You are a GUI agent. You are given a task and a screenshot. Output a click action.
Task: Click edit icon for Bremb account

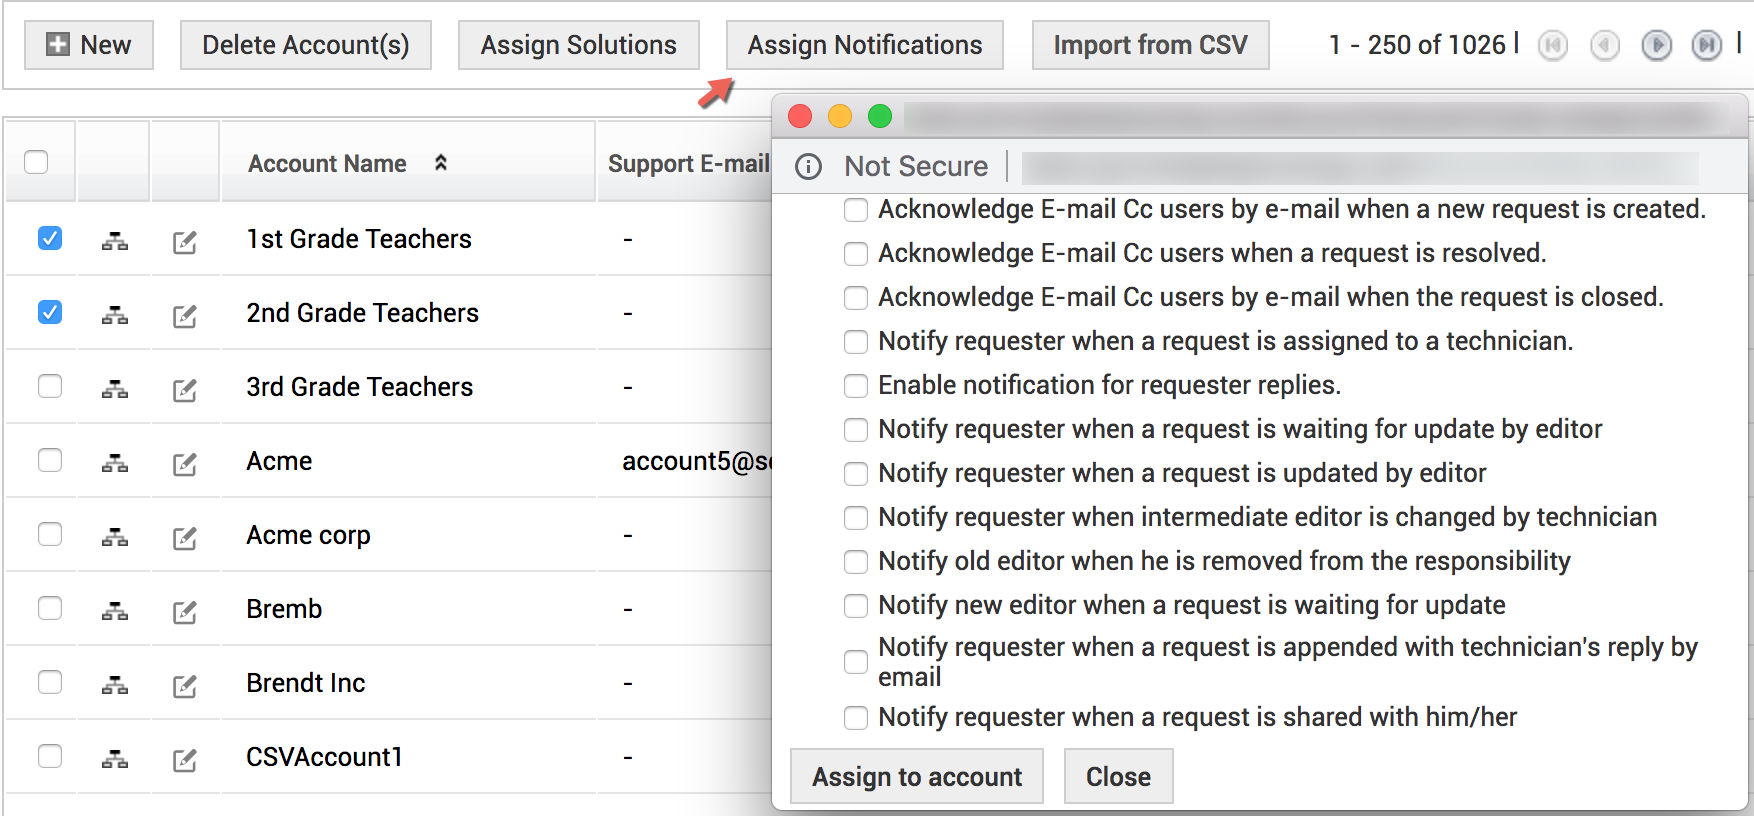185,611
